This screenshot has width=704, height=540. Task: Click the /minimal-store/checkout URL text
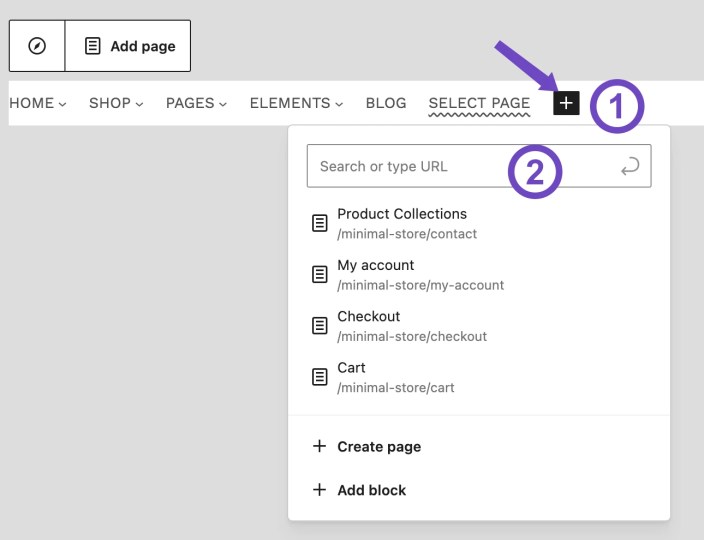tap(412, 336)
